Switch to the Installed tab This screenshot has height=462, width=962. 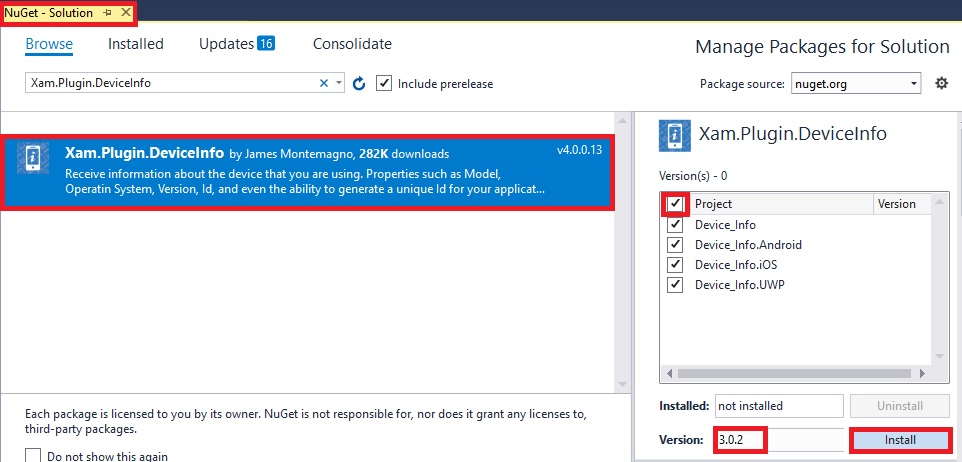pyautogui.click(x=136, y=44)
